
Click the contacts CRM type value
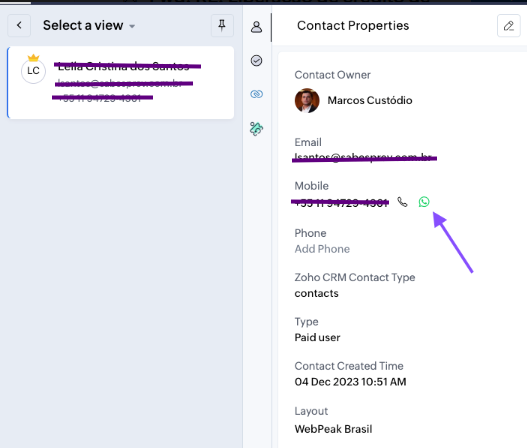click(x=316, y=293)
